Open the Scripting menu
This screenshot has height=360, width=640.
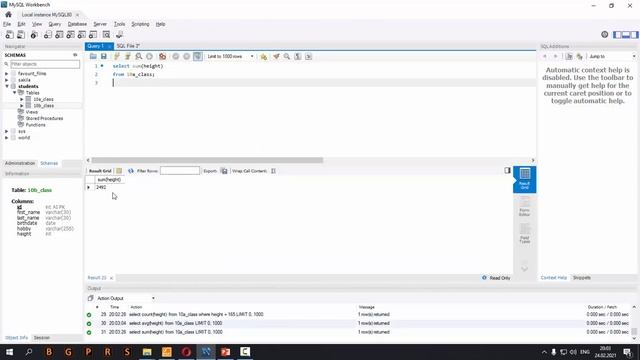pos(140,24)
